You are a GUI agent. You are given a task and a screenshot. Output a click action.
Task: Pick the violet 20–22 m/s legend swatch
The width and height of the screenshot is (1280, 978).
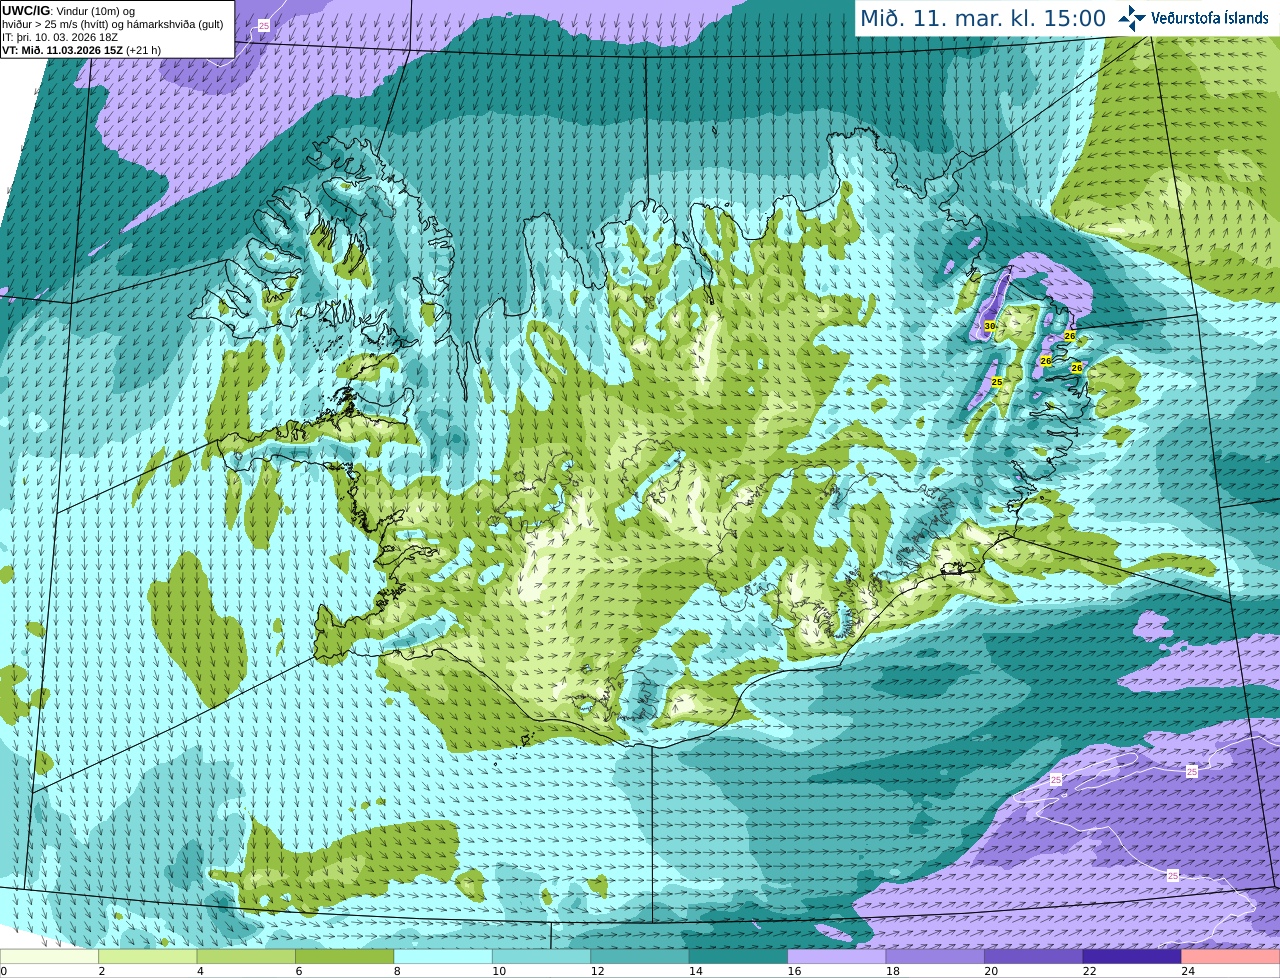(x=1034, y=957)
